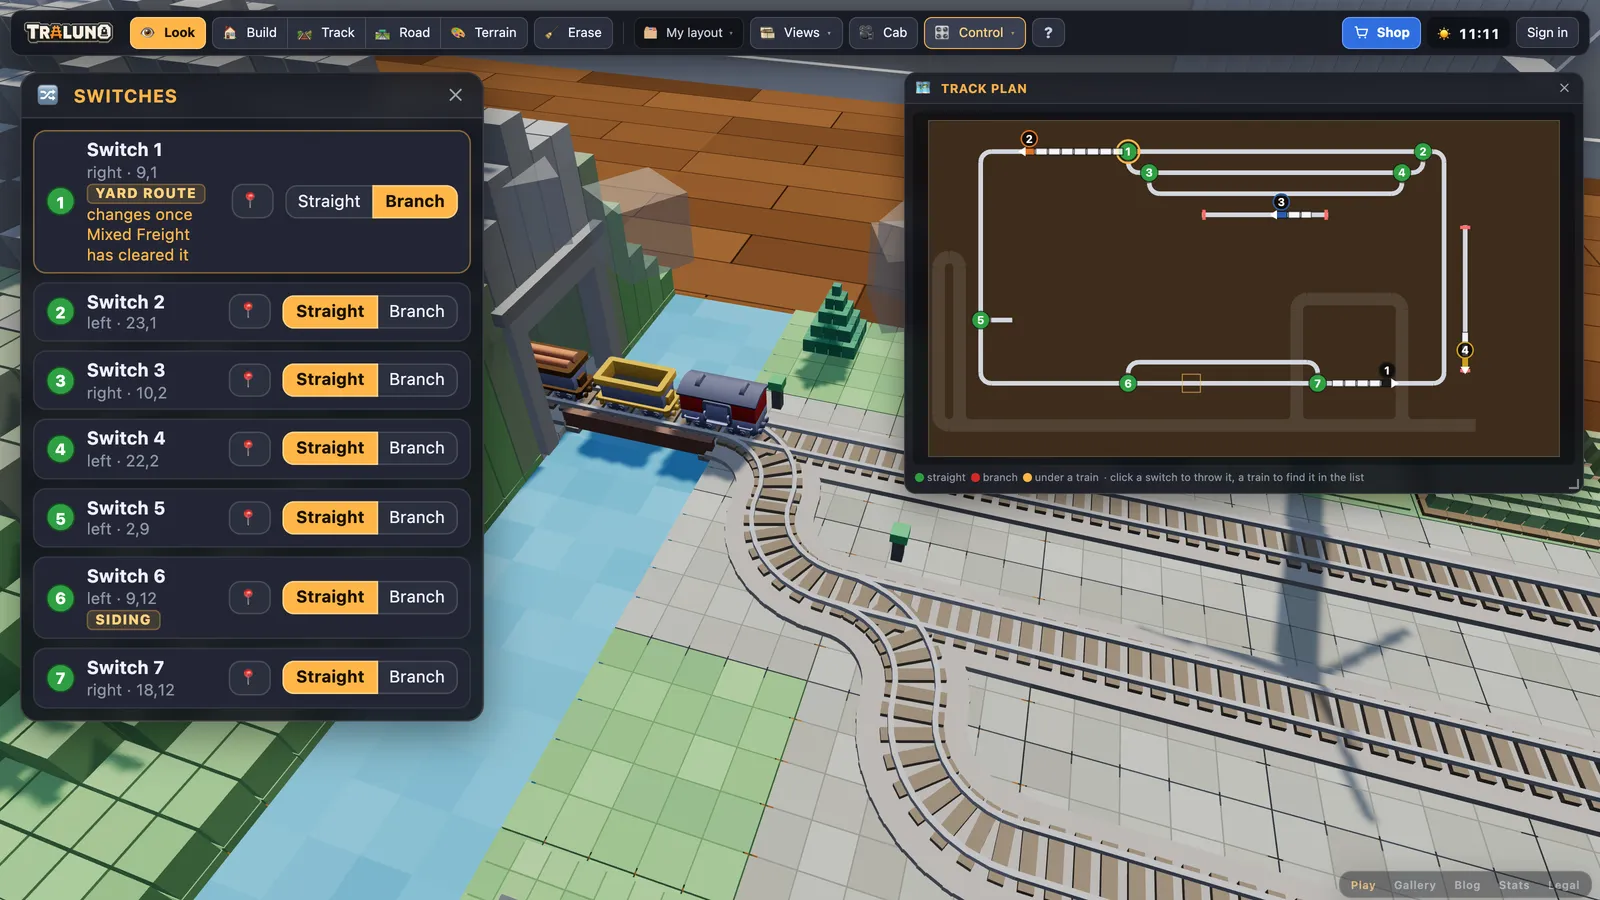Viewport: 1600px width, 900px height.
Task: Click Sign in
Action: click(x=1547, y=33)
